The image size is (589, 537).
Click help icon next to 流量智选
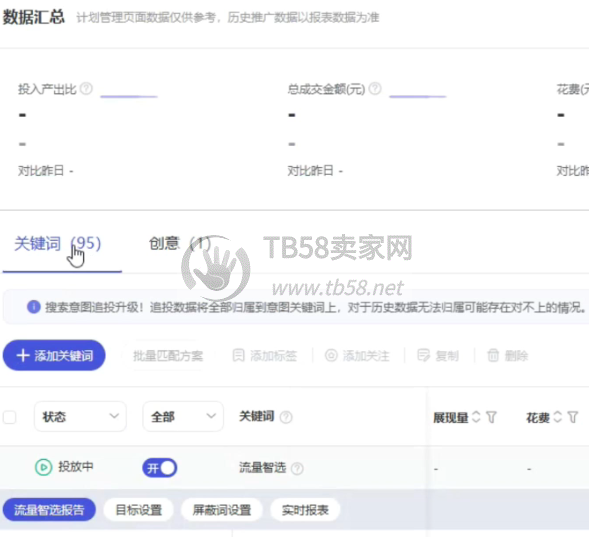(x=297, y=468)
